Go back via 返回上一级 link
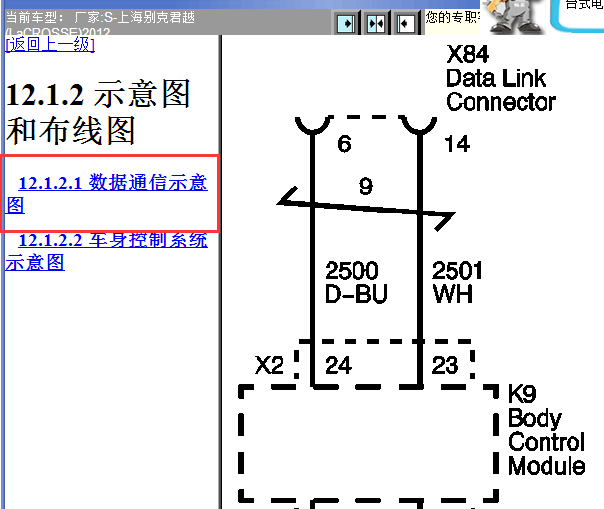 tap(50, 44)
